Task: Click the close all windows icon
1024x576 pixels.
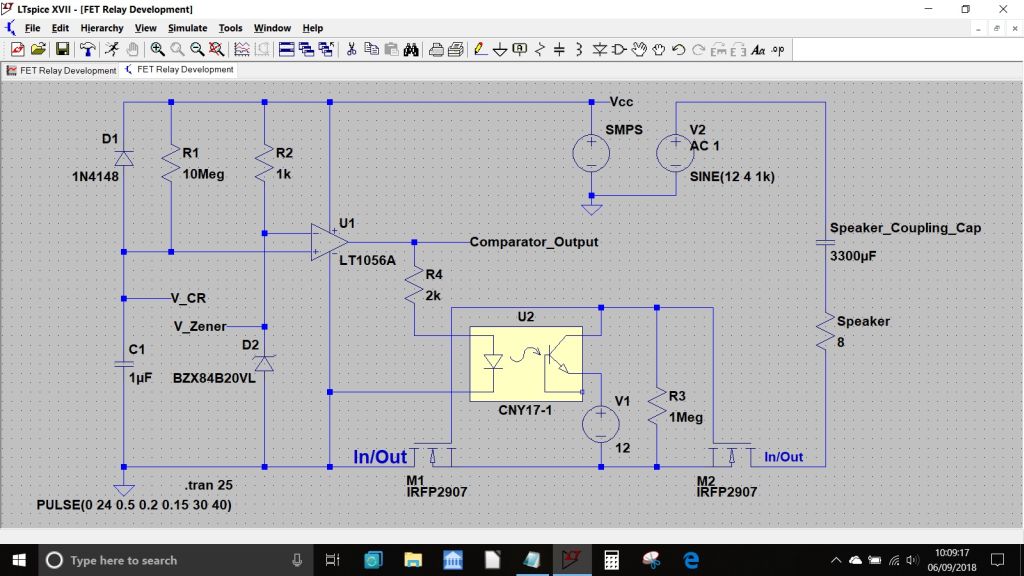Action: coord(326,50)
